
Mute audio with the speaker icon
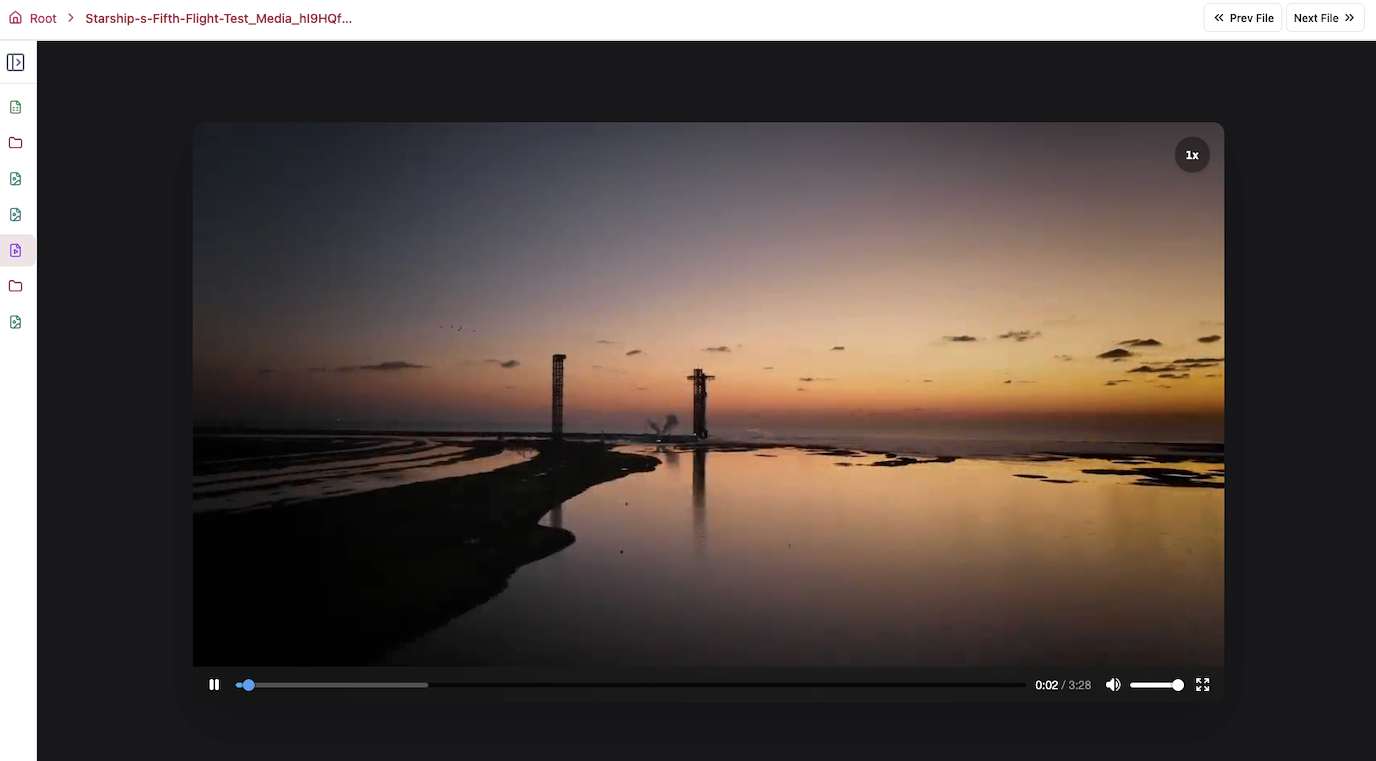click(x=1113, y=685)
